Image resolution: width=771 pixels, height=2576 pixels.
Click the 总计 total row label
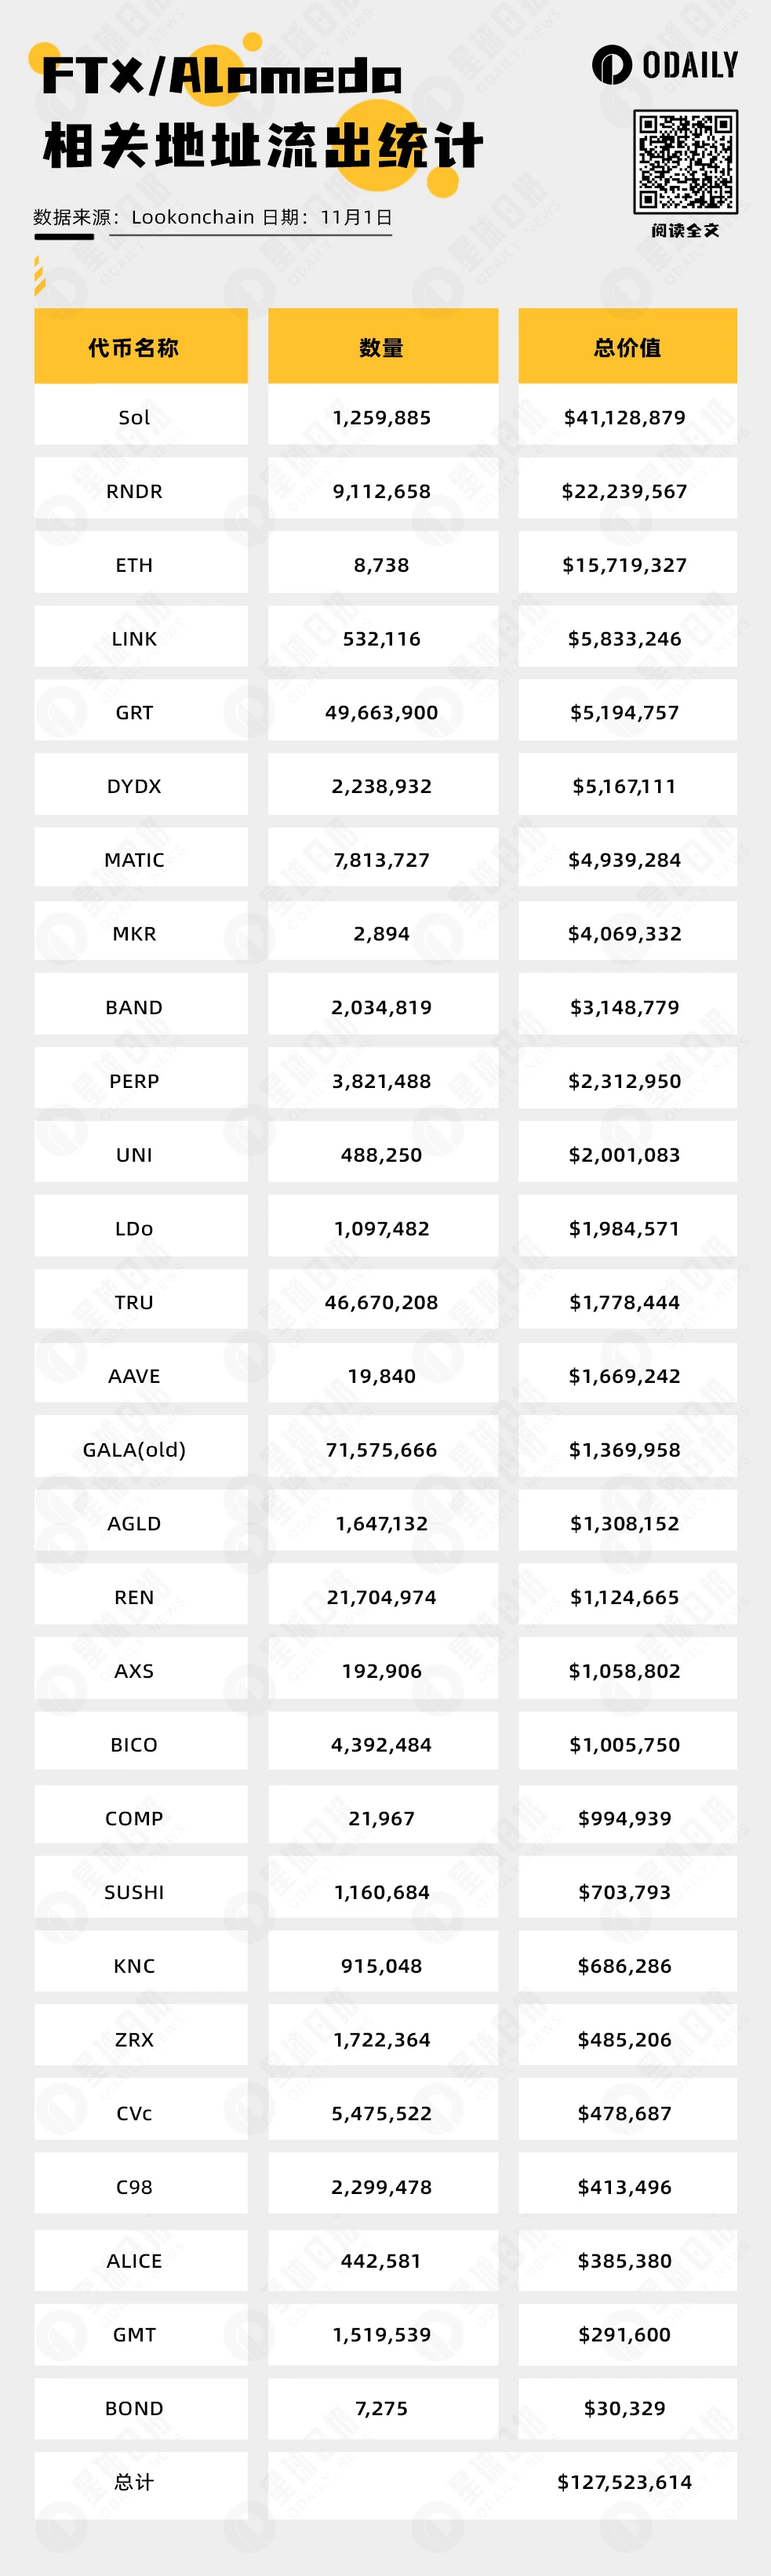point(134,2482)
